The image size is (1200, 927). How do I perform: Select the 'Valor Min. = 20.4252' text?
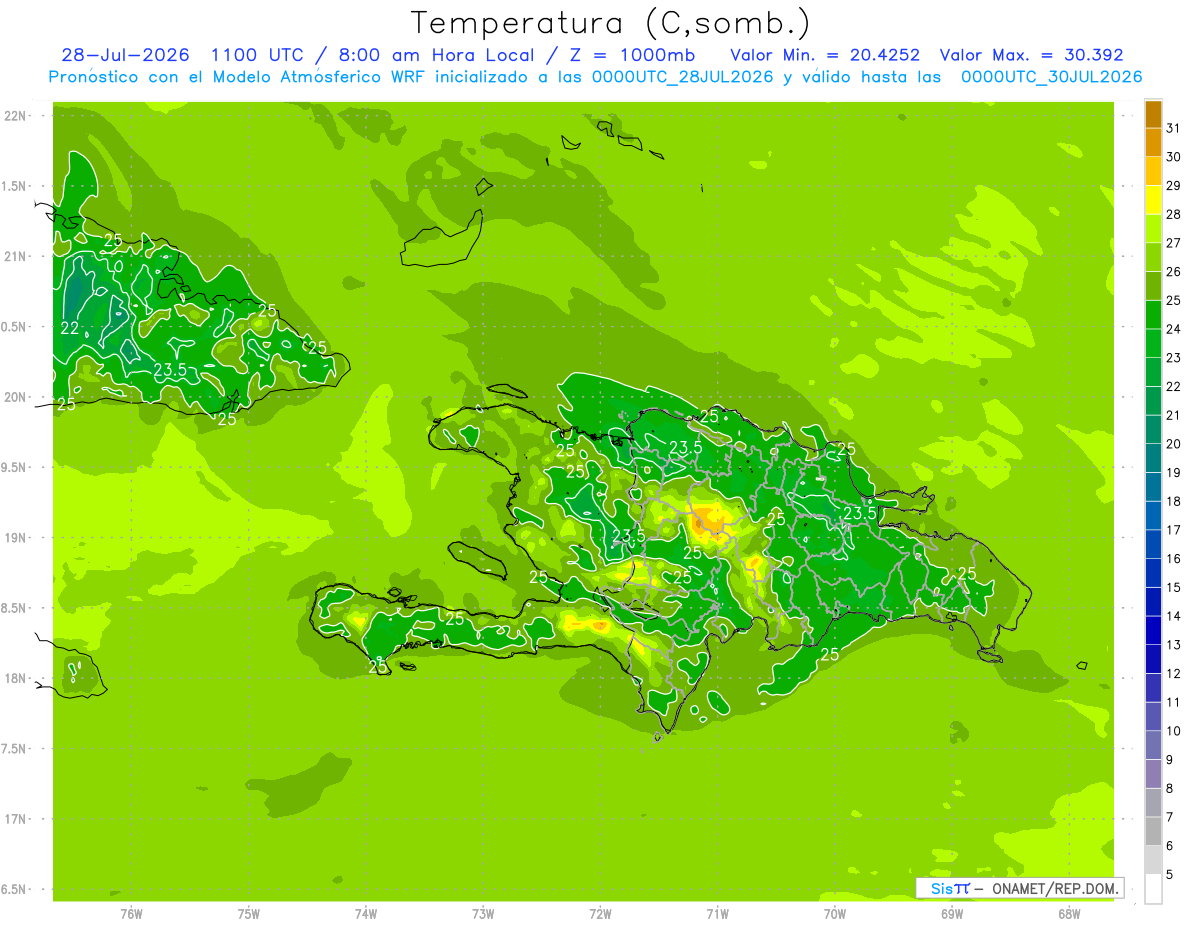825,55
